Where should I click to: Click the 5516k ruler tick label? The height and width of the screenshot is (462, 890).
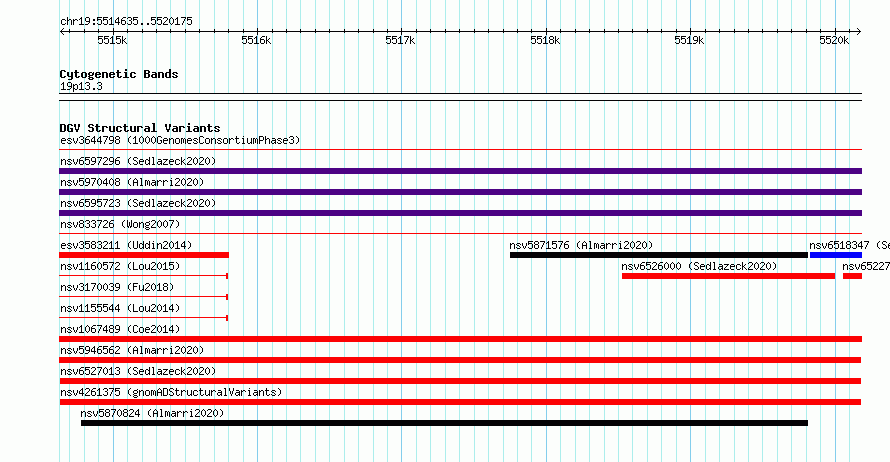coord(256,40)
